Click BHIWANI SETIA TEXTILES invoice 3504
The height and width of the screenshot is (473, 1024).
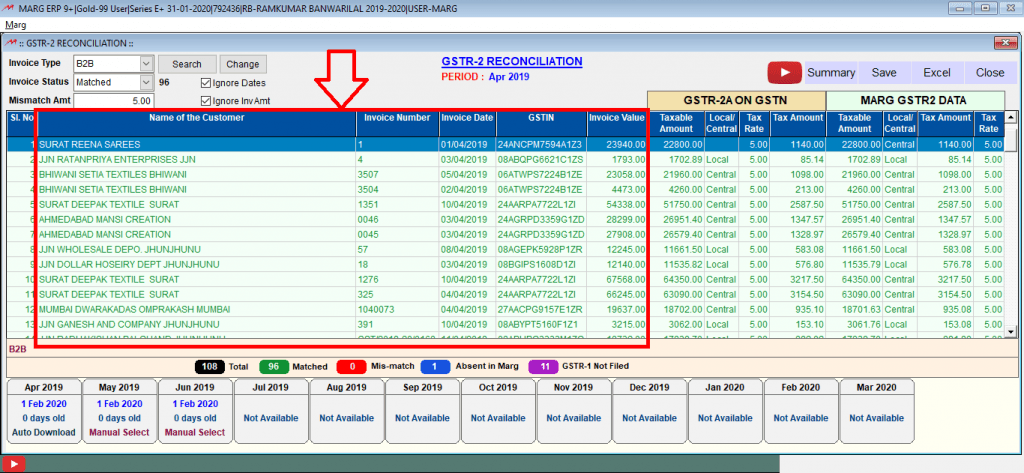tap(505, 189)
